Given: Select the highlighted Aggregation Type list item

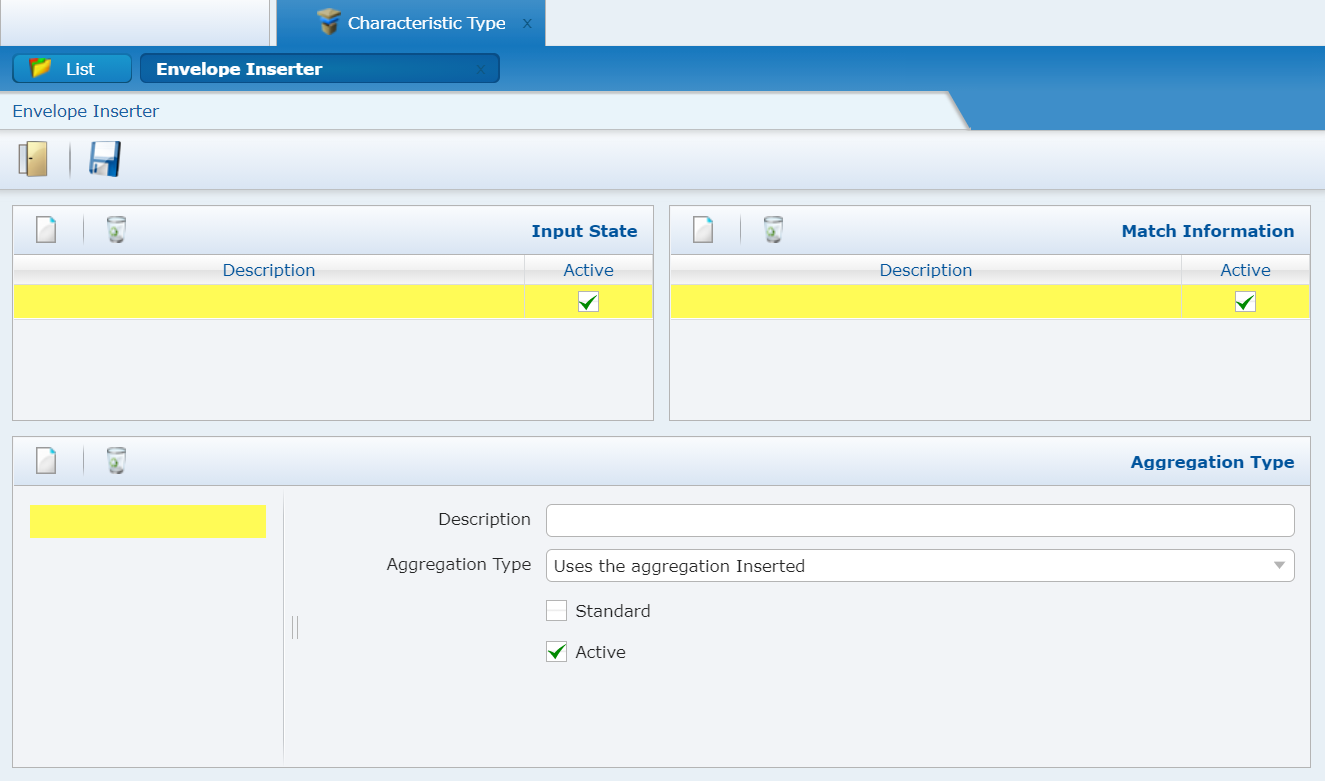Looking at the screenshot, I should pyautogui.click(x=148, y=522).
